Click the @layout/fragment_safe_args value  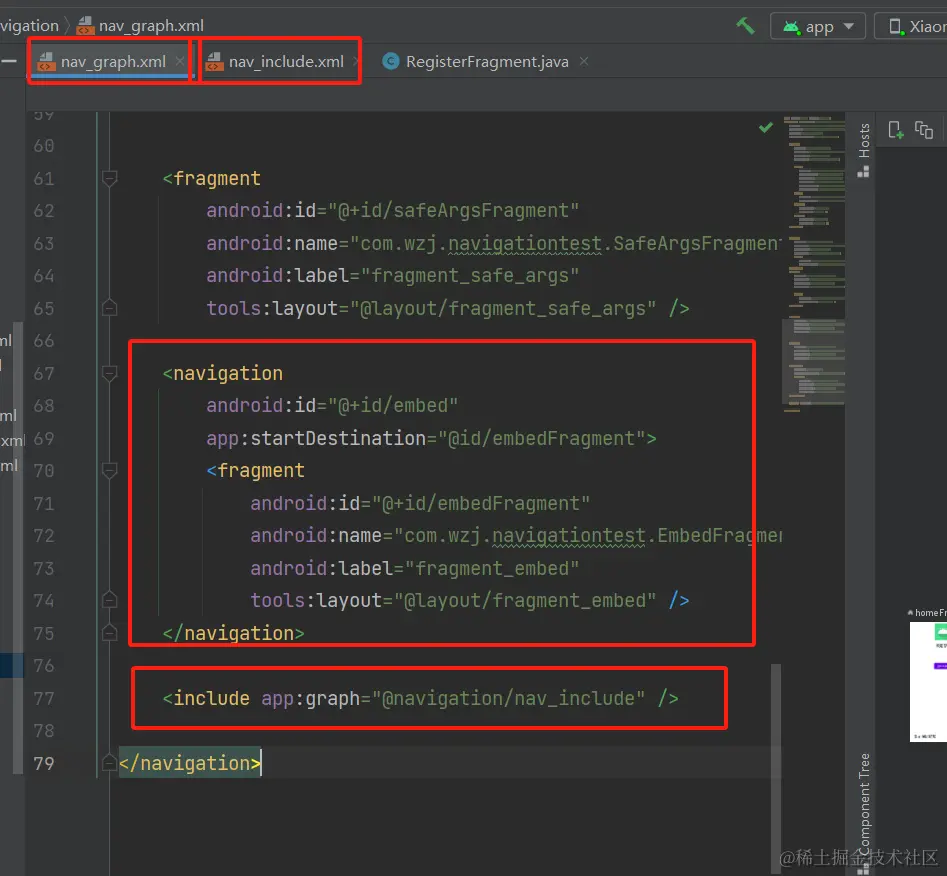pos(503,309)
